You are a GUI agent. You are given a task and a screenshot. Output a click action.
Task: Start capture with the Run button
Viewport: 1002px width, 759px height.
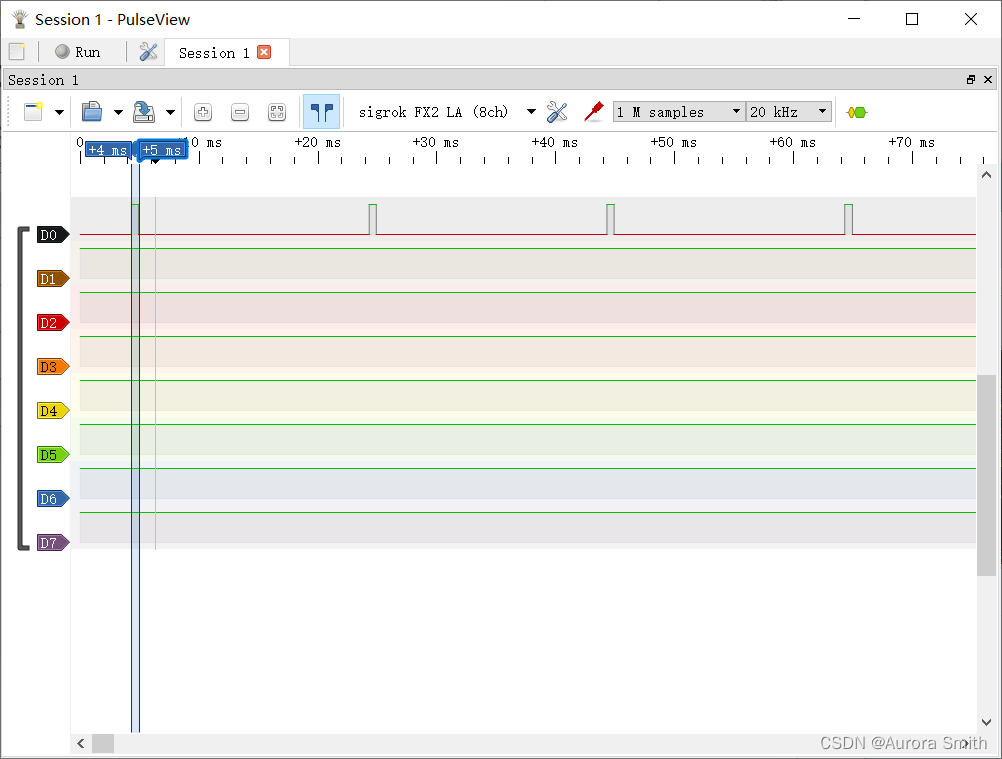point(78,52)
